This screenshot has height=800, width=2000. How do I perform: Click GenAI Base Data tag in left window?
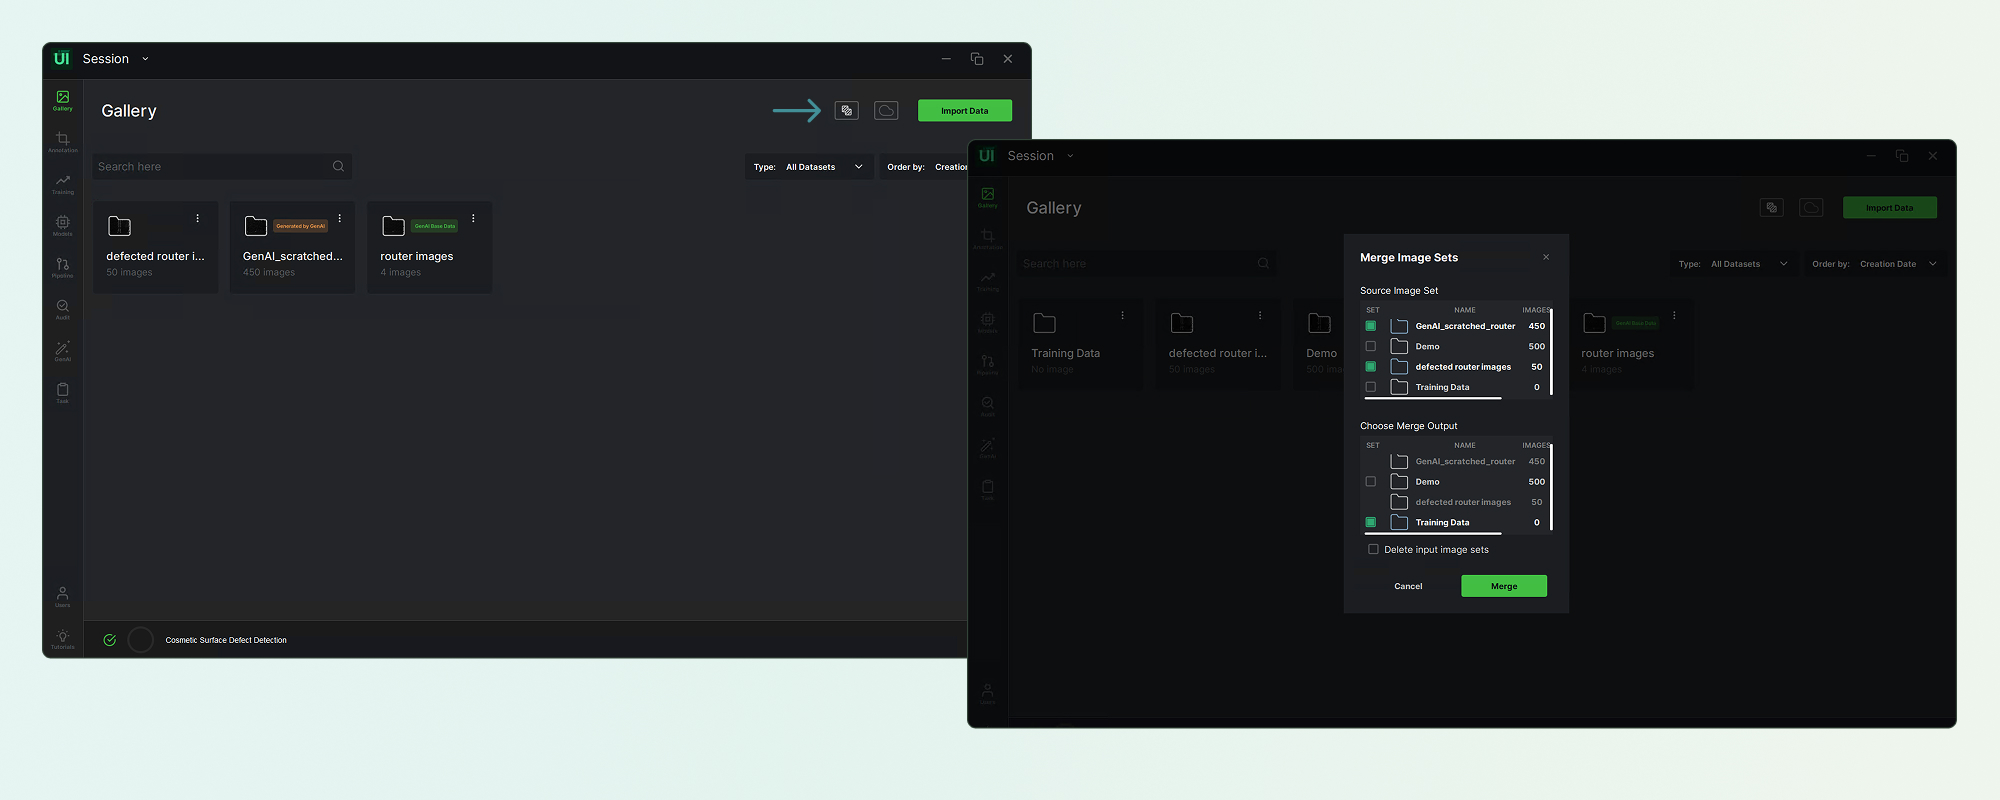[435, 226]
